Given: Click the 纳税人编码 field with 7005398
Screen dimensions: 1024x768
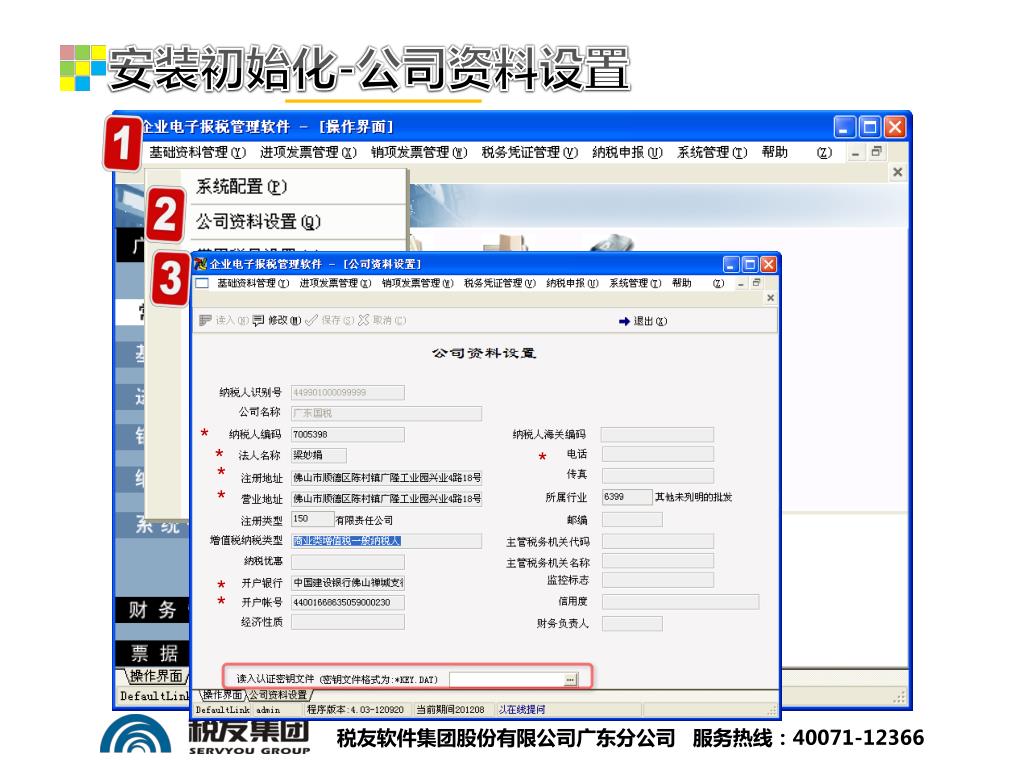Looking at the screenshot, I should click(347, 434).
